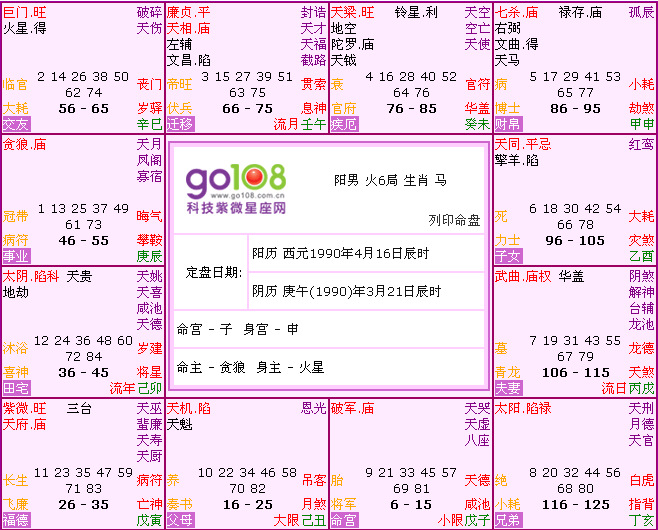Click the 流日 marker text
This screenshot has height=530, width=658.
click(x=614, y=388)
